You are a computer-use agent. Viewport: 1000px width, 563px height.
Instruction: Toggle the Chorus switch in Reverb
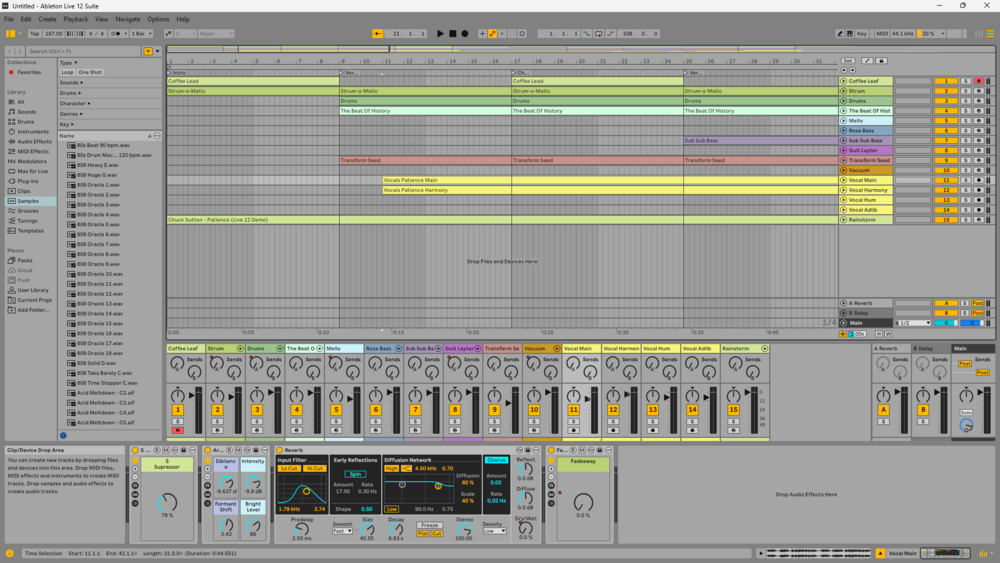[496, 460]
